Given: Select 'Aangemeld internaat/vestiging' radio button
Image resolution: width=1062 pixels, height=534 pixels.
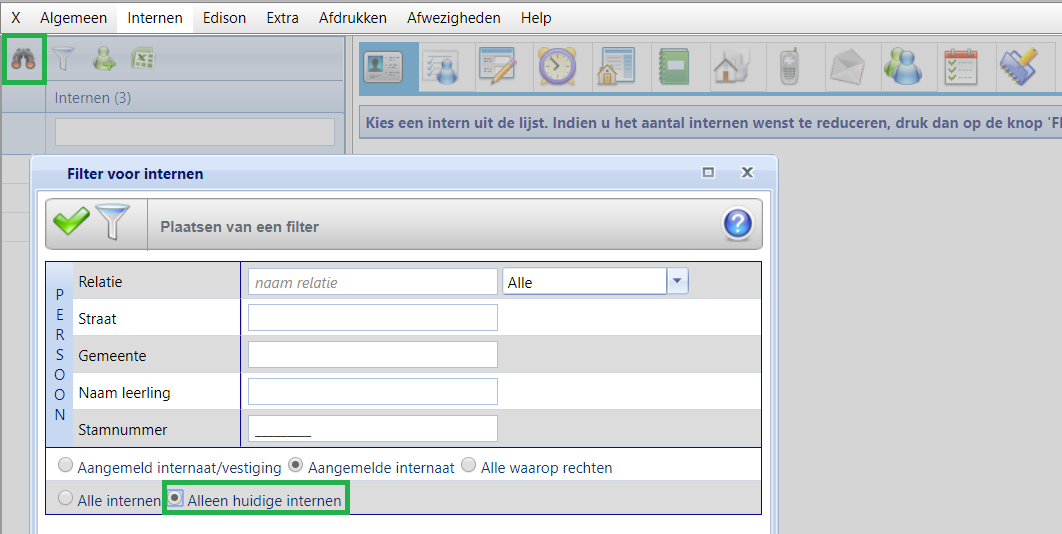Looking at the screenshot, I should point(66,466).
